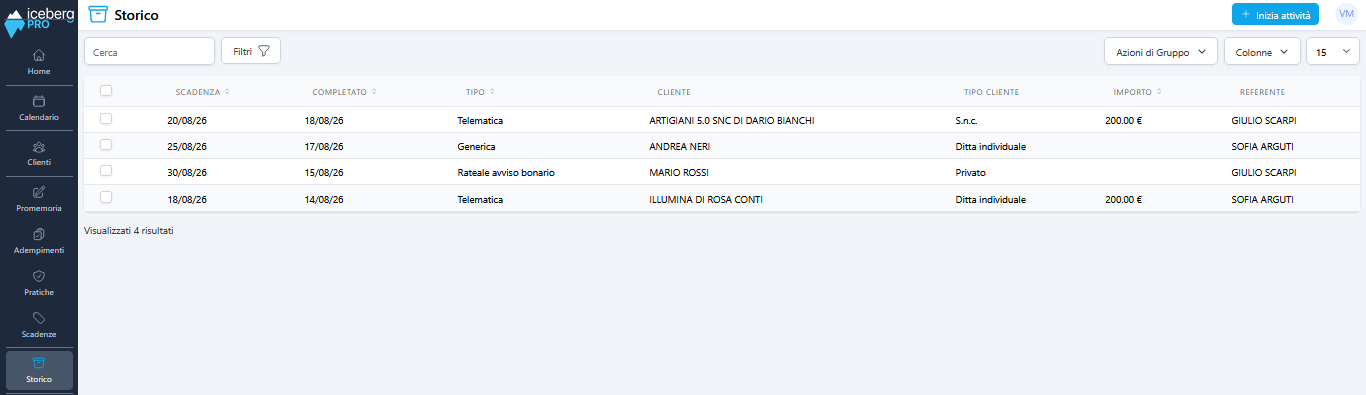Sort by the Scadenza column arrows

pyautogui.click(x=227, y=92)
